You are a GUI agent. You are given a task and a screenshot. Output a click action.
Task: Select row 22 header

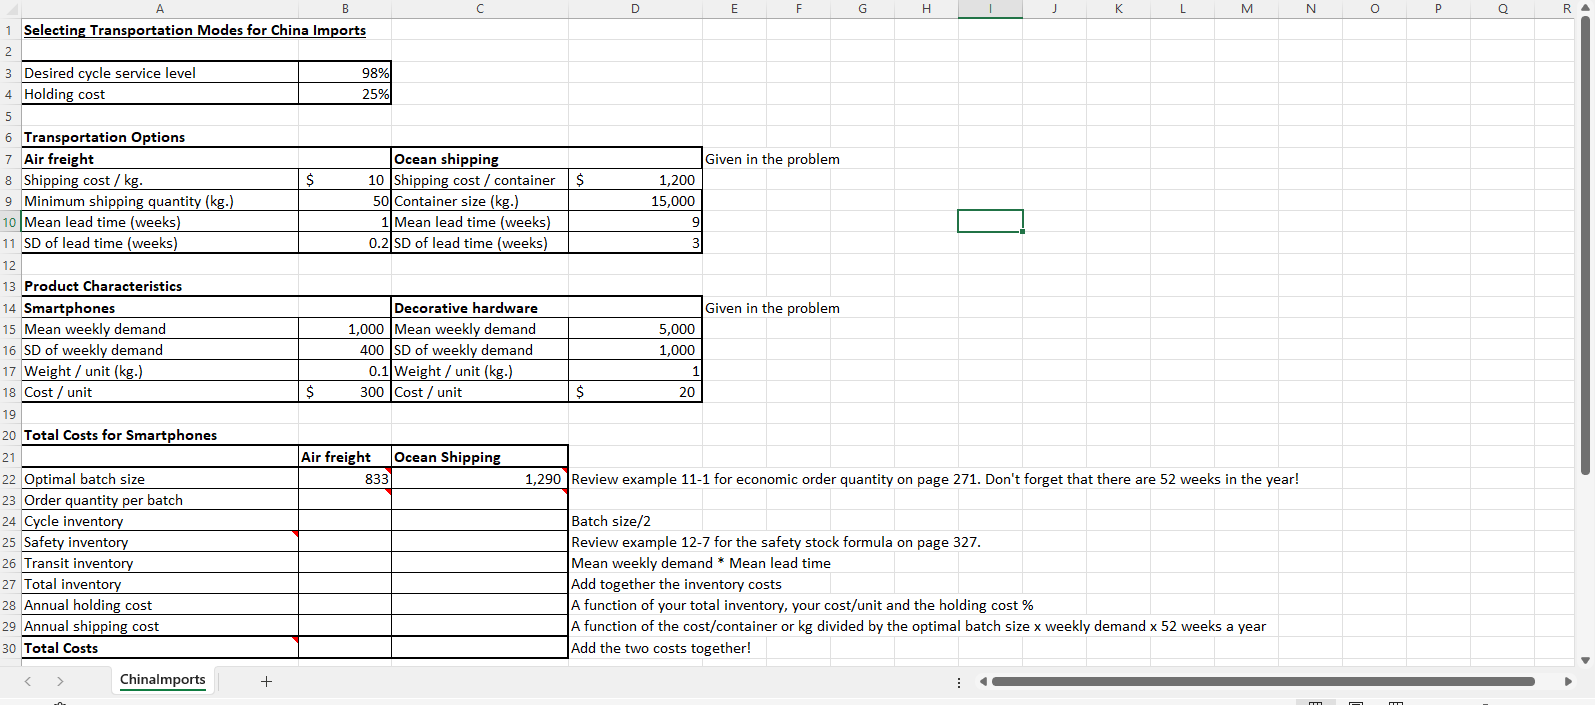pos(10,479)
